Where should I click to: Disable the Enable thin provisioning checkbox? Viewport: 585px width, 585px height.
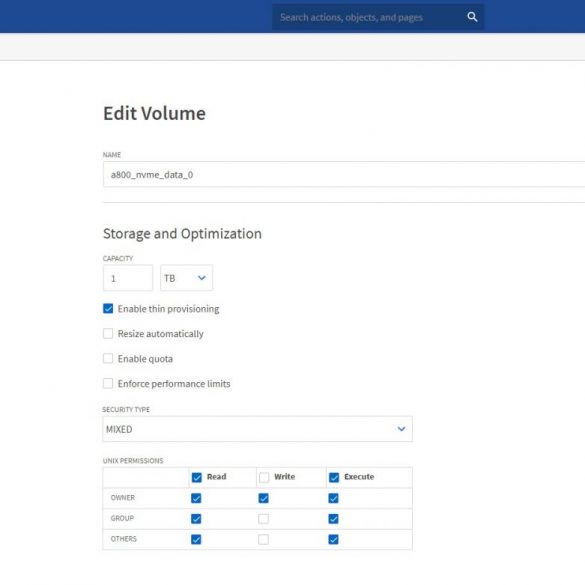click(108, 309)
